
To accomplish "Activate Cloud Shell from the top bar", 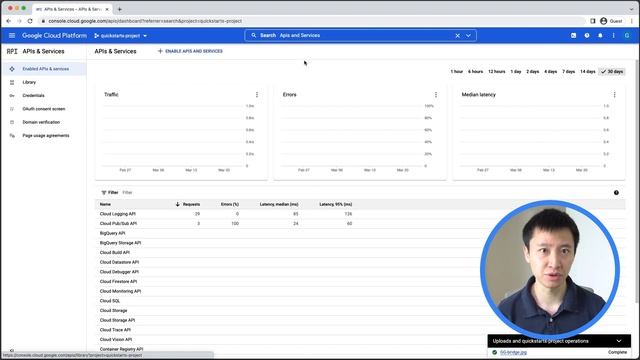I will [x=573, y=36].
